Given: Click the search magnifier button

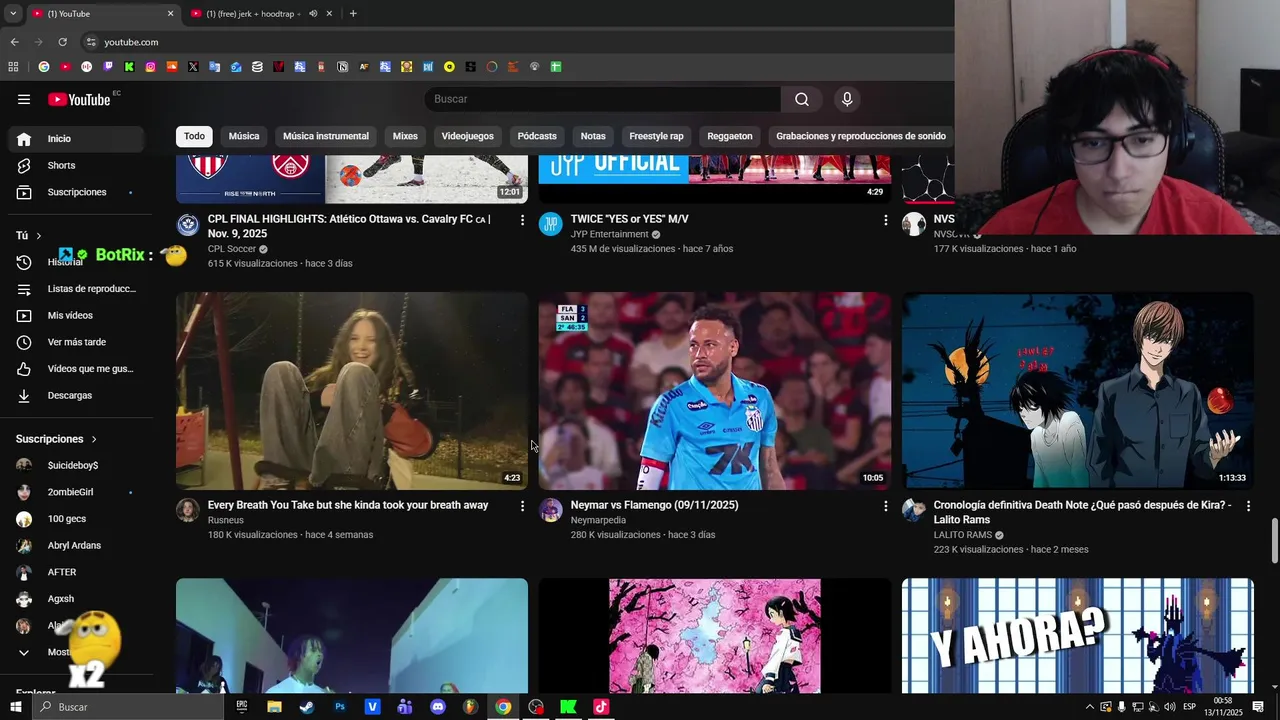Looking at the screenshot, I should [802, 99].
